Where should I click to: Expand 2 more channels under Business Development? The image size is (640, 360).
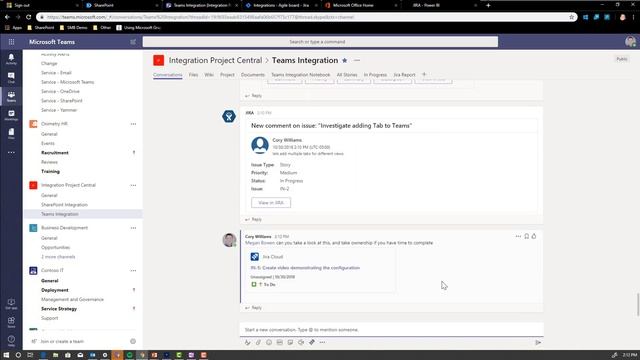(58, 257)
